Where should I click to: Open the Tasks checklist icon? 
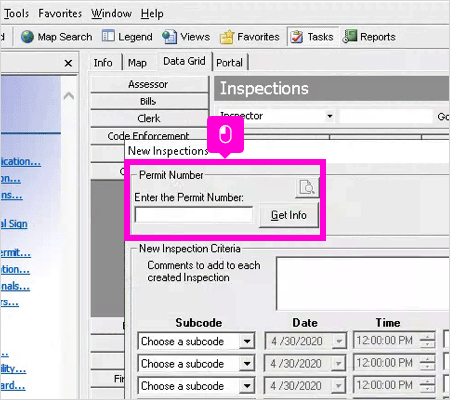click(296, 37)
